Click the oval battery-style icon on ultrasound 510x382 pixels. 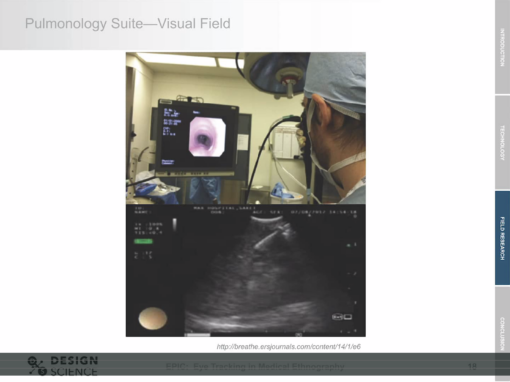(x=337, y=317)
